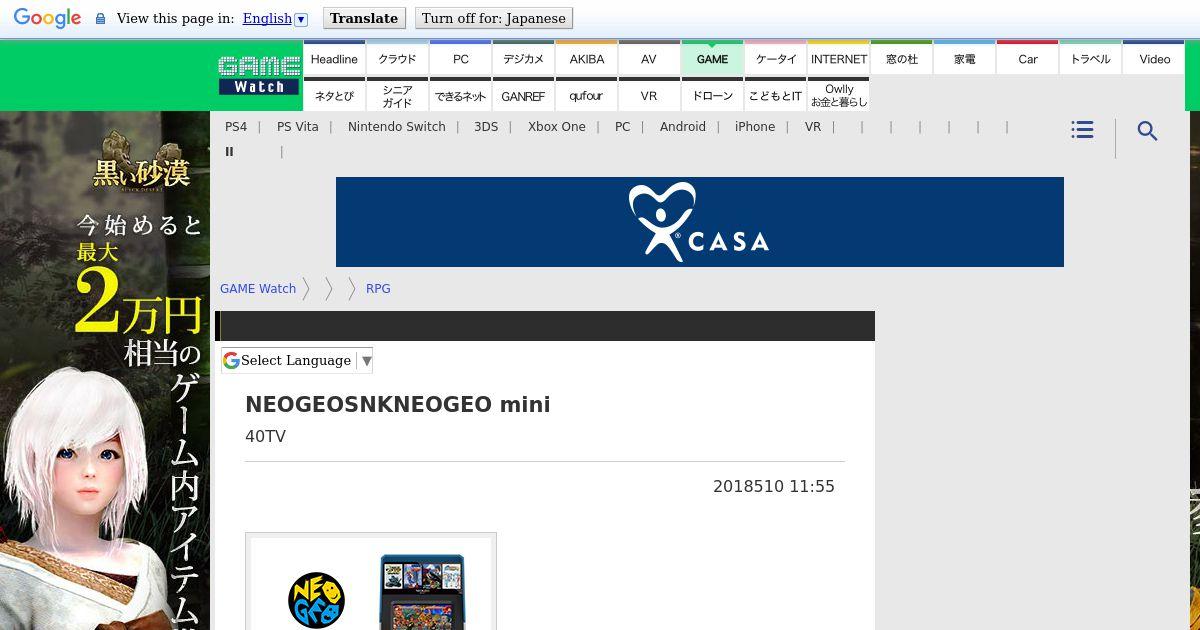Open the トラベル tab
The height and width of the screenshot is (630, 1200).
click(x=1090, y=59)
